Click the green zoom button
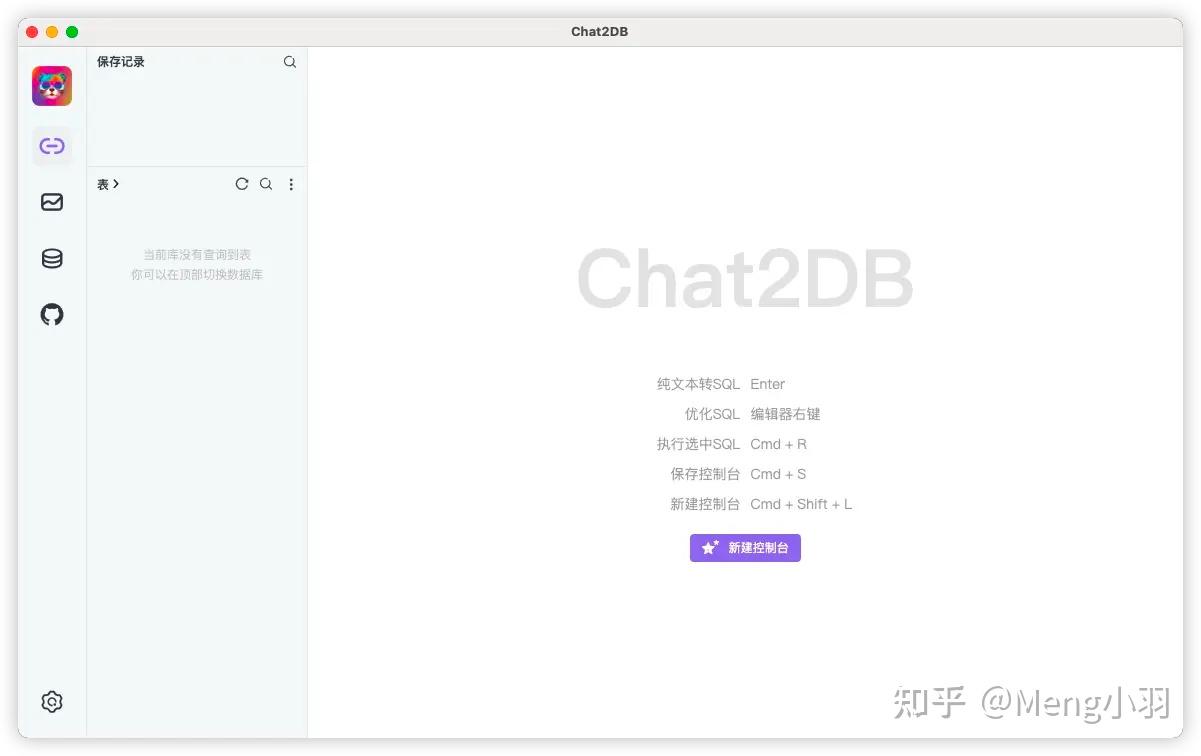 (72, 31)
